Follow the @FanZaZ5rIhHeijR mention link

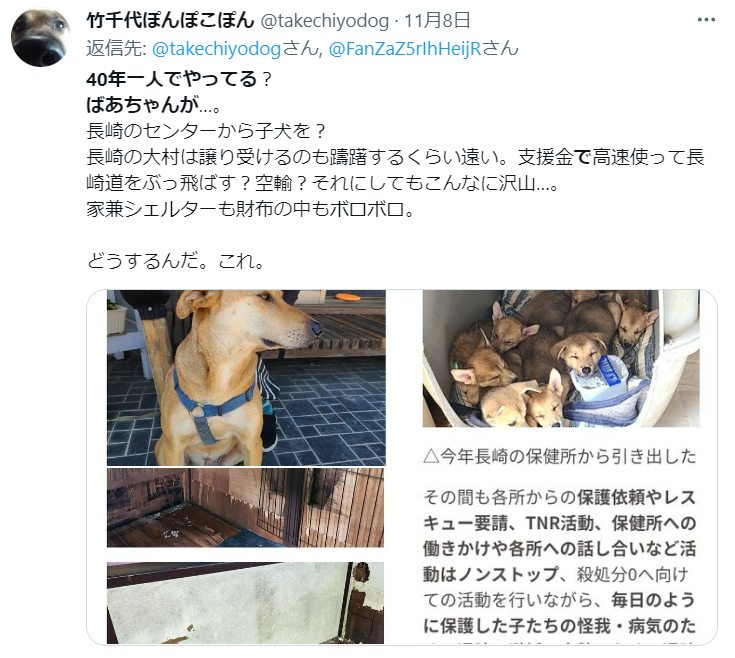click(405, 49)
